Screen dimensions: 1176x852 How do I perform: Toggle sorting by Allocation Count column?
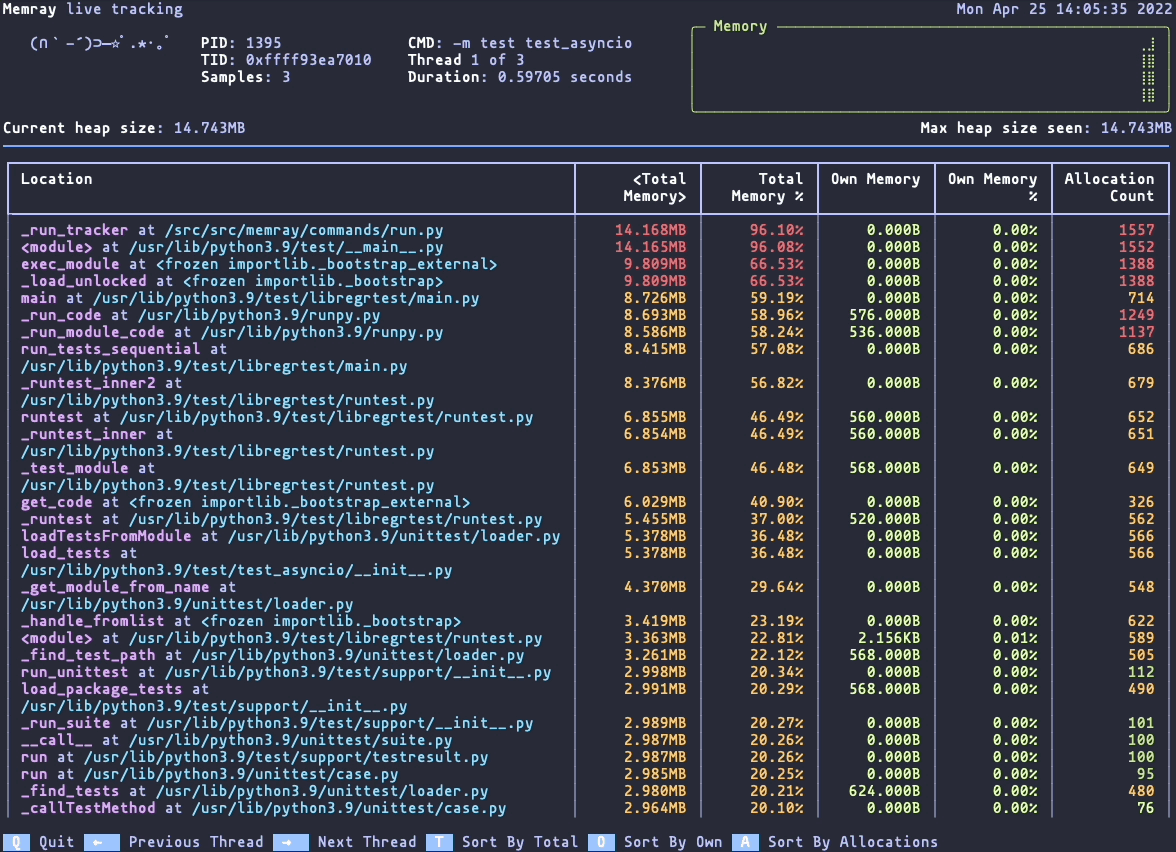(x=1110, y=186)
